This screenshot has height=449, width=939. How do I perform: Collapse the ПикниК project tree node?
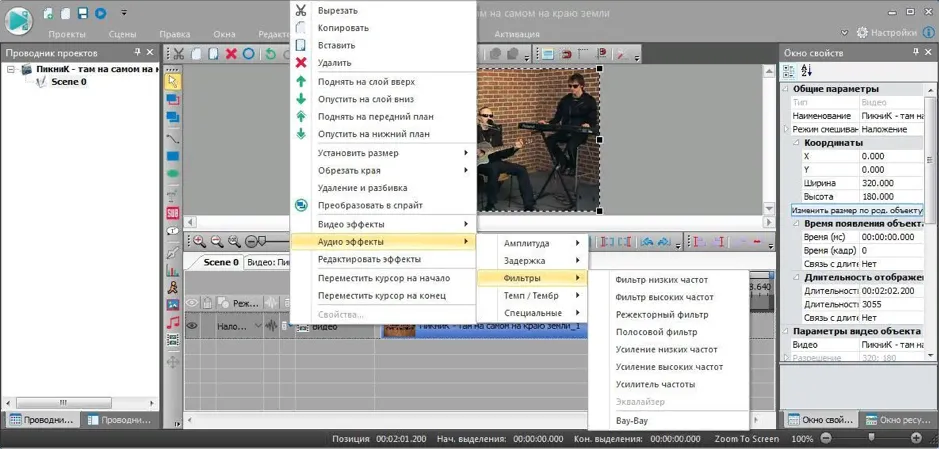(x=11, y=69)
